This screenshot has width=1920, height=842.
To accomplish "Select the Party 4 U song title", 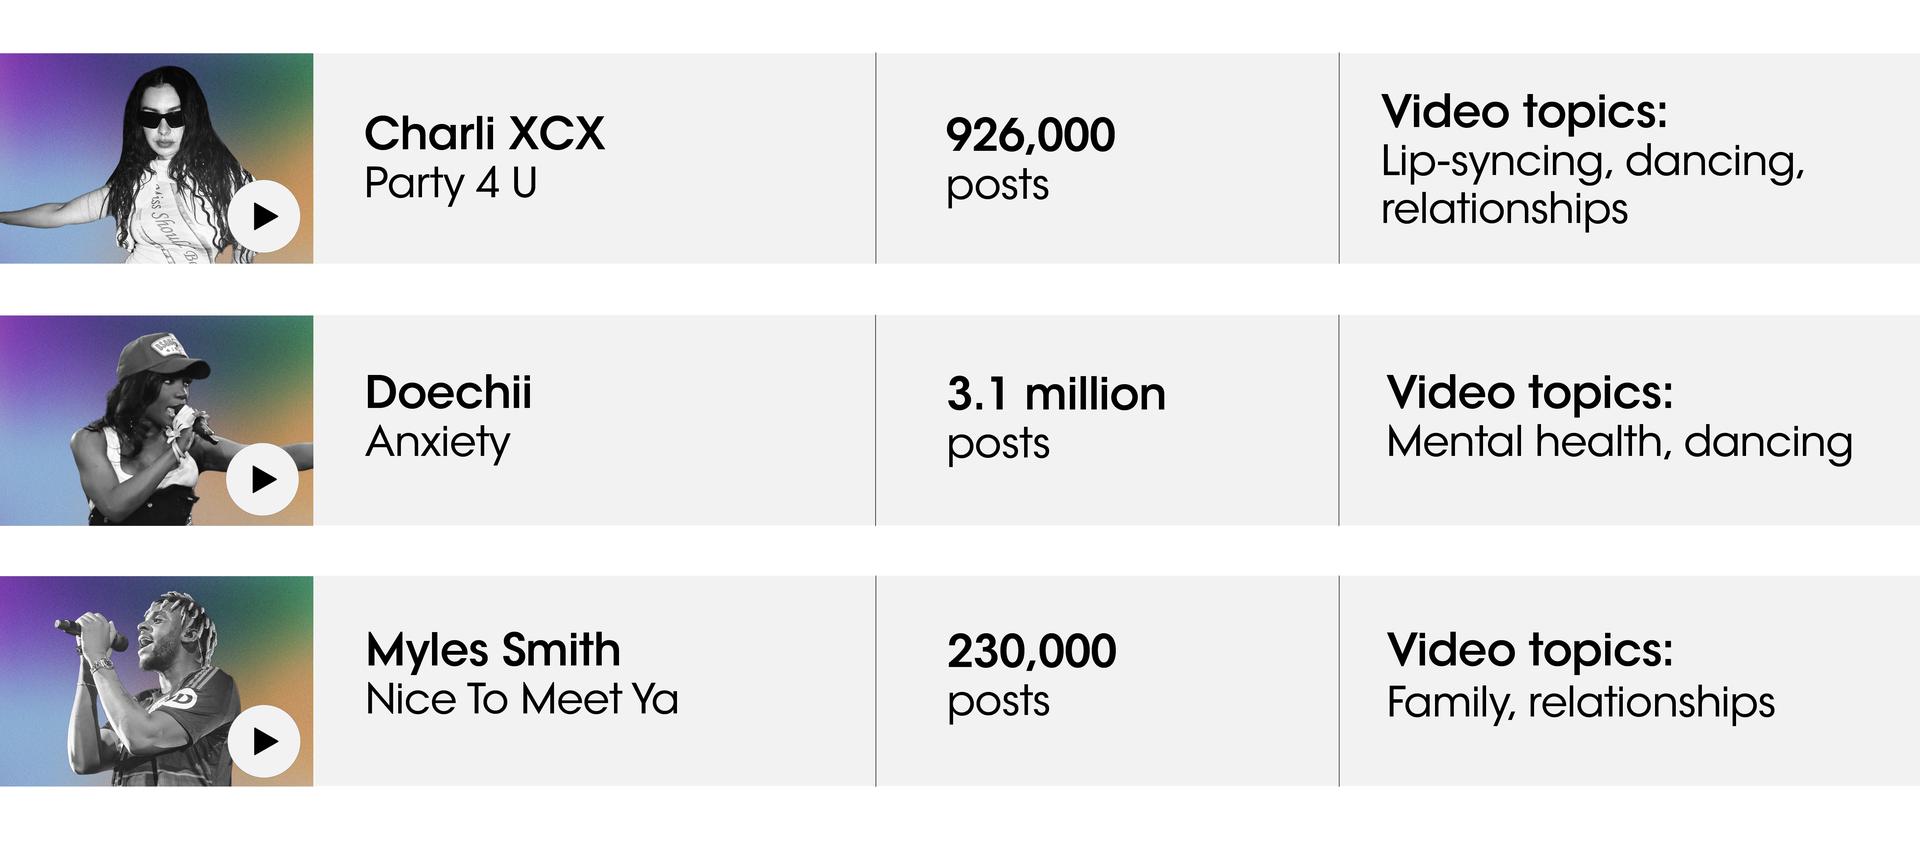I will point(451,183).
